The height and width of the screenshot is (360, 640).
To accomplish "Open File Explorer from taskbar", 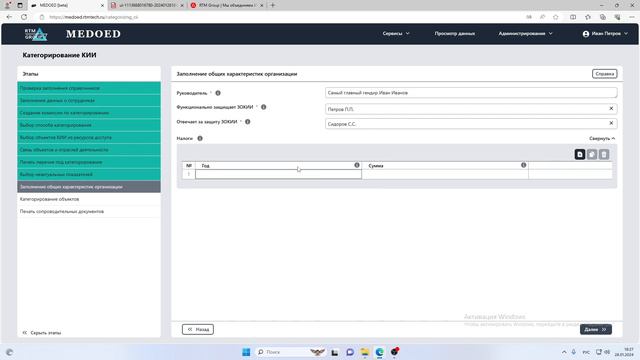I will pyautogui.click(x=364, y=352).
